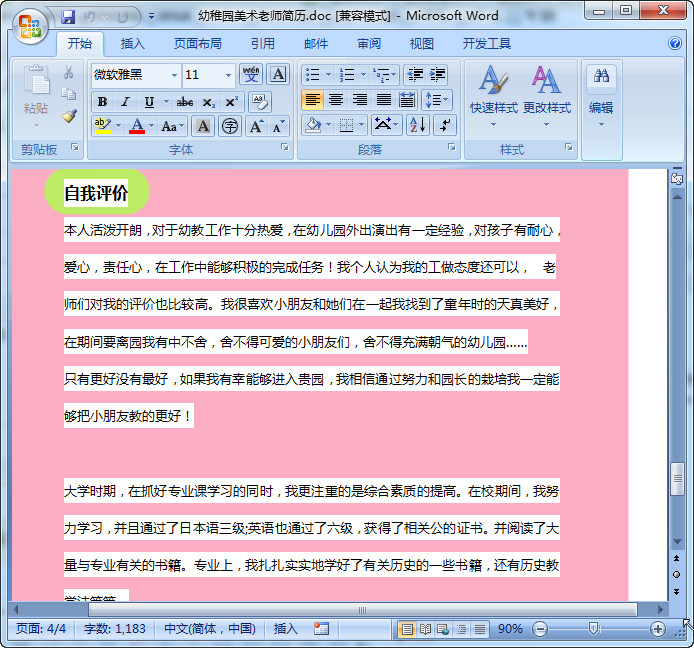Sort text A to Z
Screen dimensions: 694x648
tap(418, 125)
